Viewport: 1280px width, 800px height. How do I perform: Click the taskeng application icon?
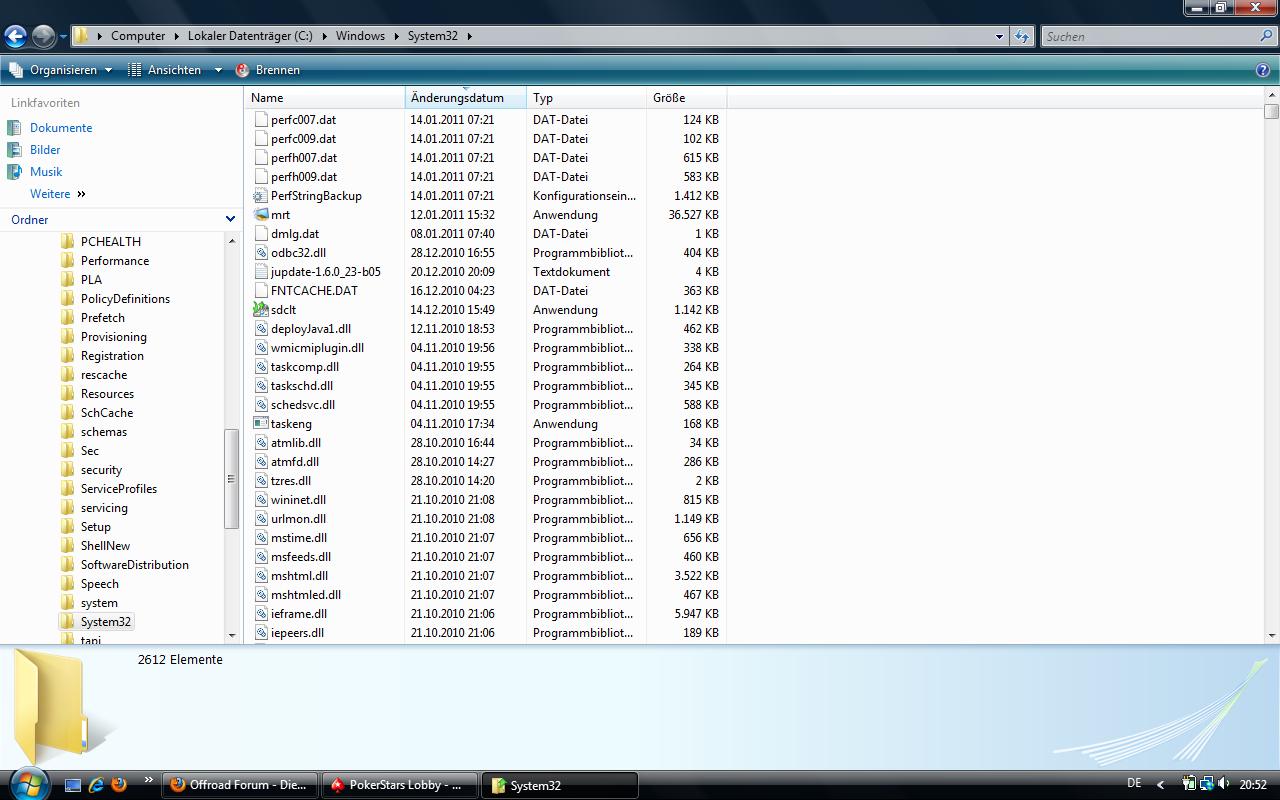[x=261, y=424]
